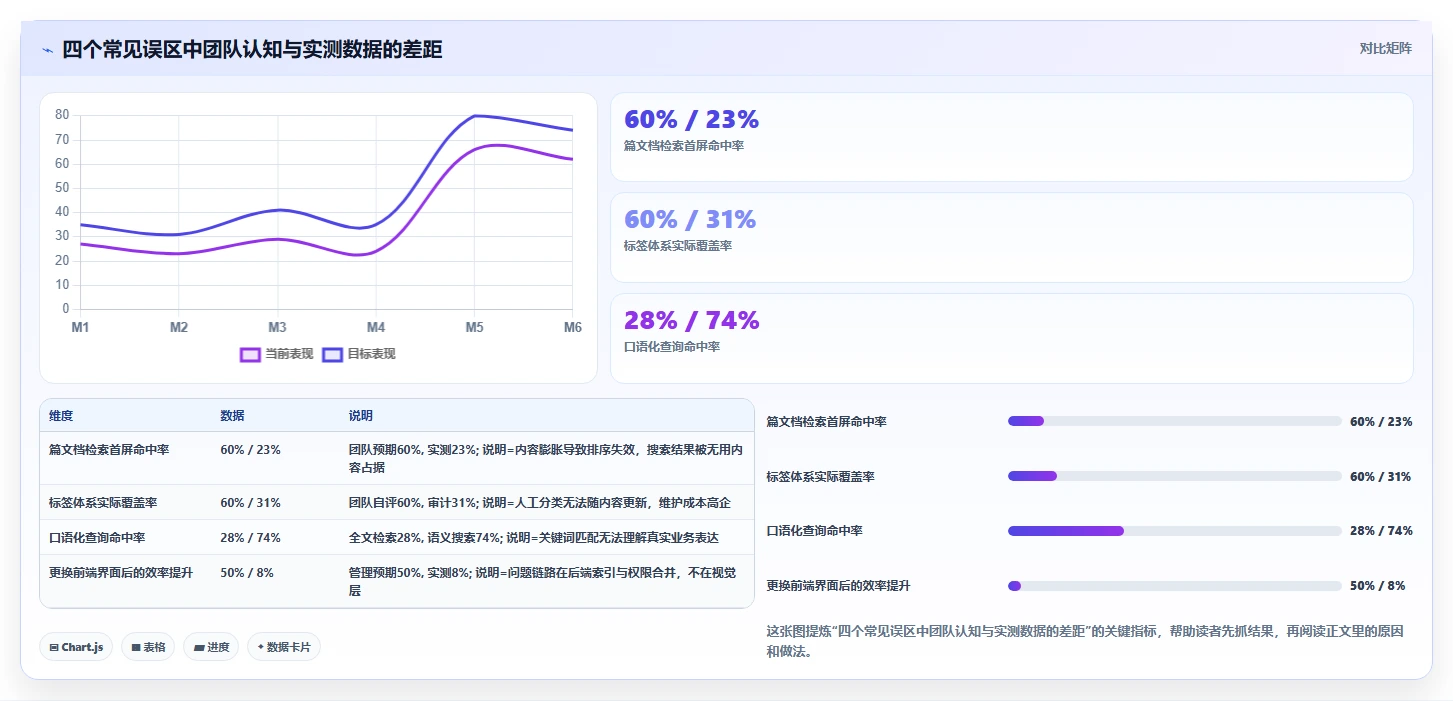Screen dimensions: 1453x701
Task: Click the M1 axis label on chart
Action: (x=80, y=327)
